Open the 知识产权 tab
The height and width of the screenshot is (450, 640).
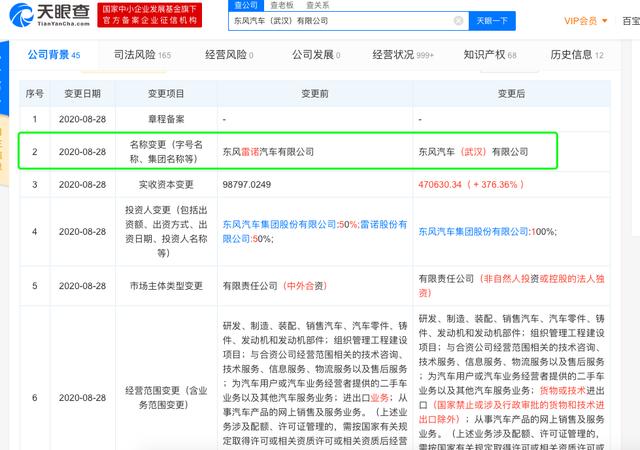[490, 55]
